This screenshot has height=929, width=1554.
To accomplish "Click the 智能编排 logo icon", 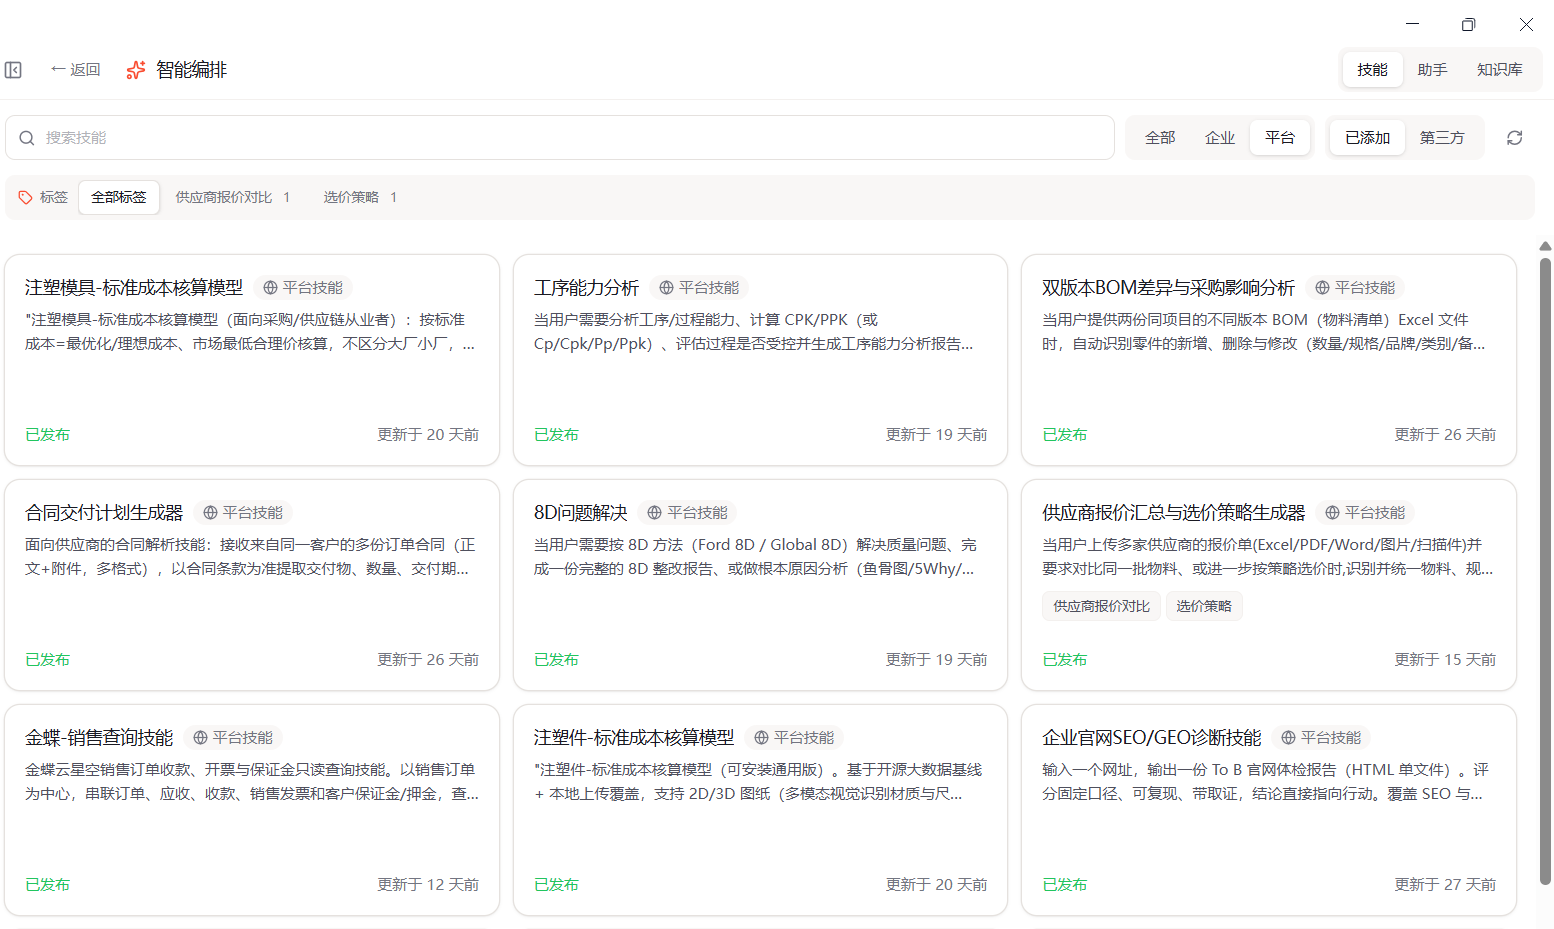I will 136,70.
